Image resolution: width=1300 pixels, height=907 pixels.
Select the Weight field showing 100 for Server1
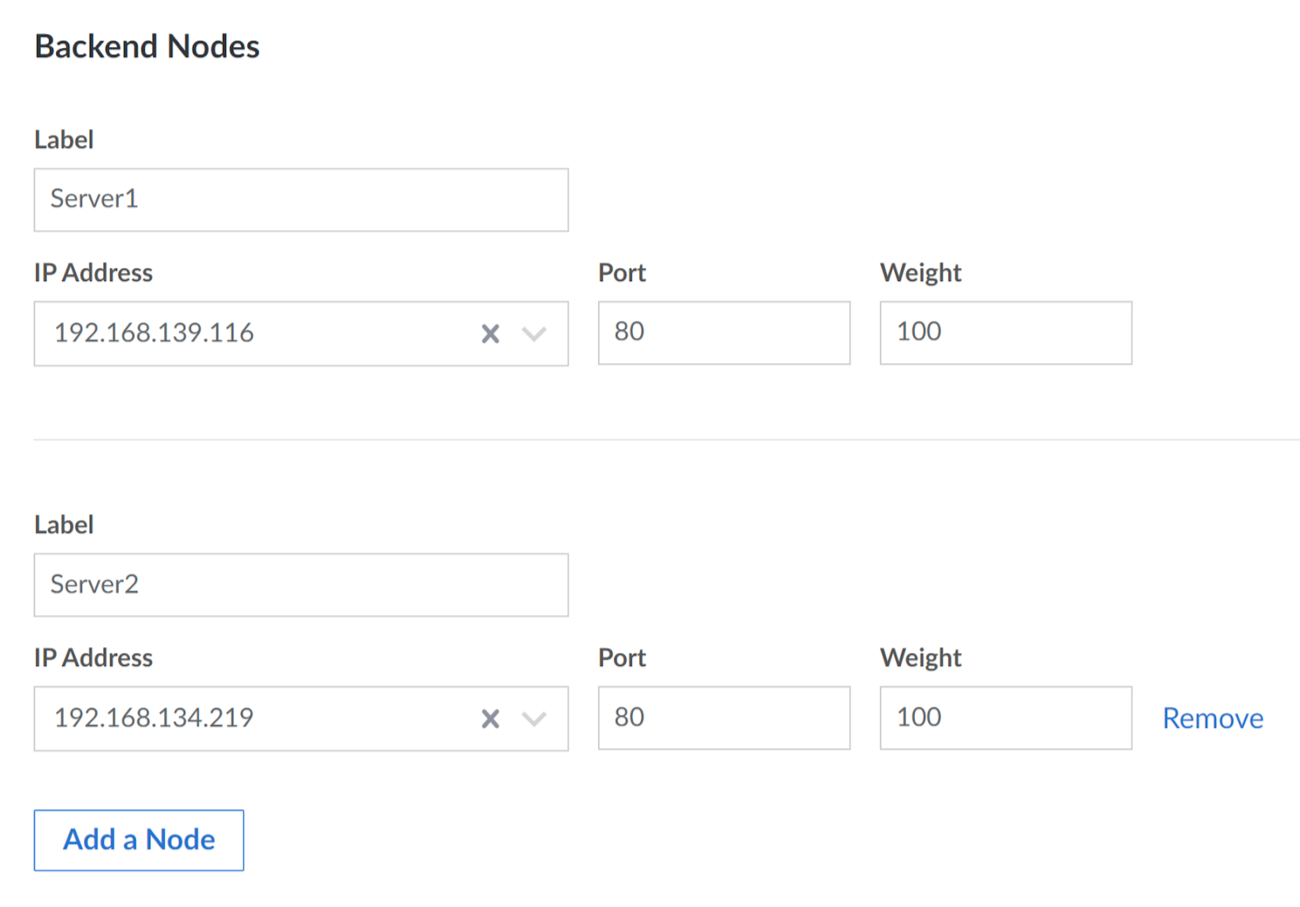(x=1005, y=333)
